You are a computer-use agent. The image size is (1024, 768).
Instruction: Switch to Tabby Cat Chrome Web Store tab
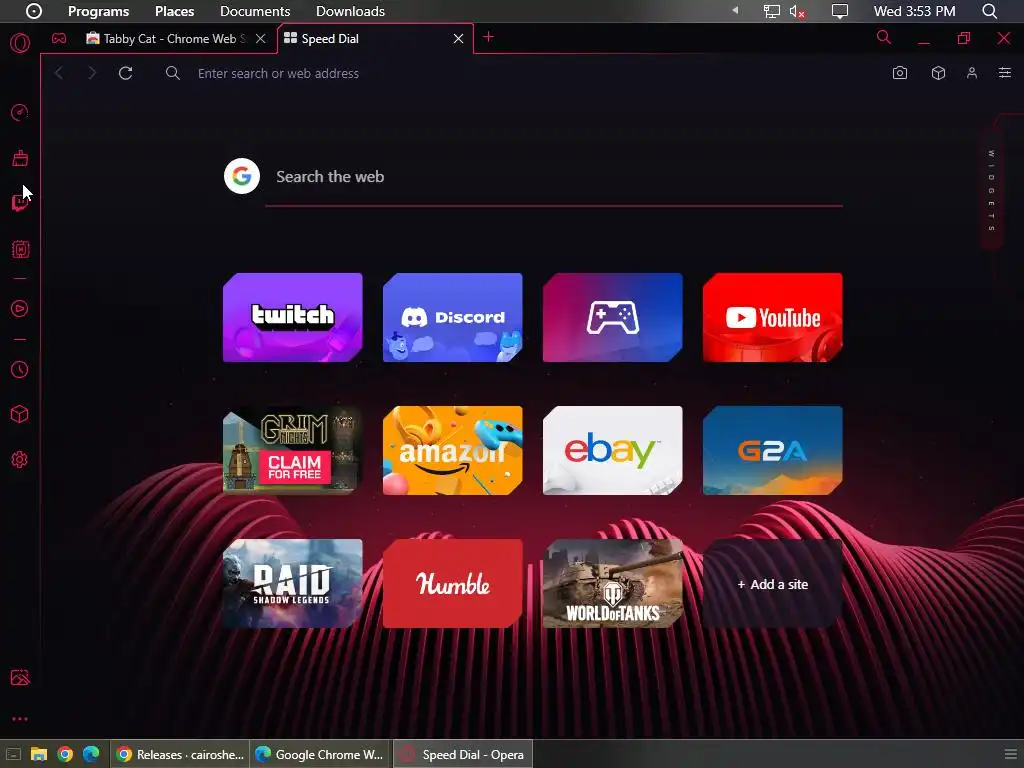tap(166, 39)
